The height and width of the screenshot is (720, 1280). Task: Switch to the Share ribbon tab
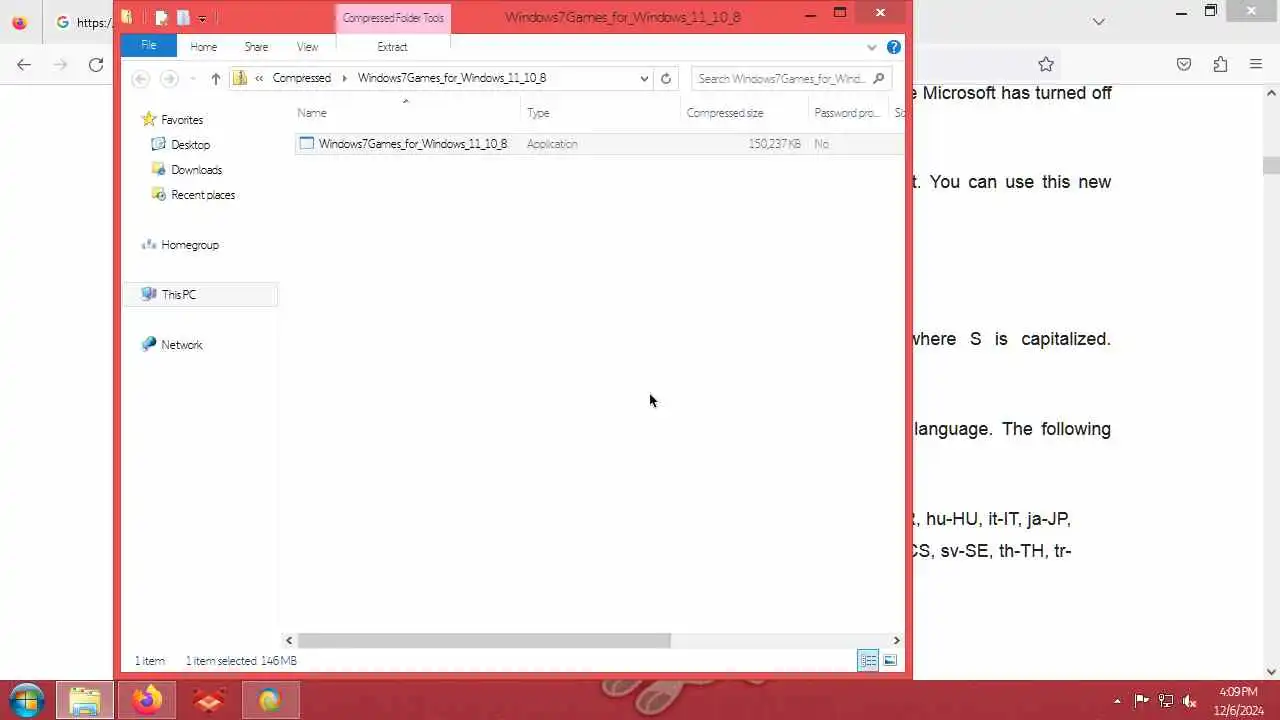256,47
